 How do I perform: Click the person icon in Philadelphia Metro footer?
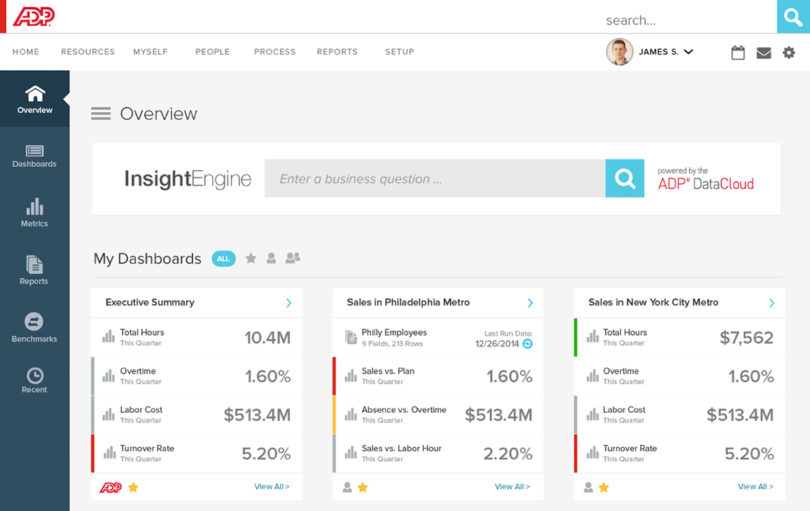[x=347, y=487]
